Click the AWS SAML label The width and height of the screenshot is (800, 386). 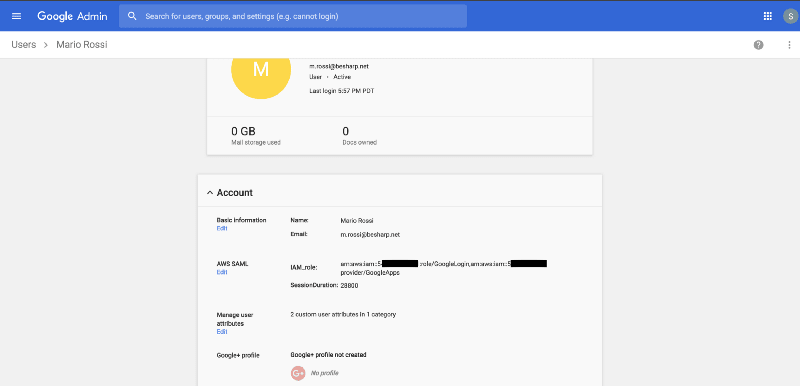(x=232, y=264)
